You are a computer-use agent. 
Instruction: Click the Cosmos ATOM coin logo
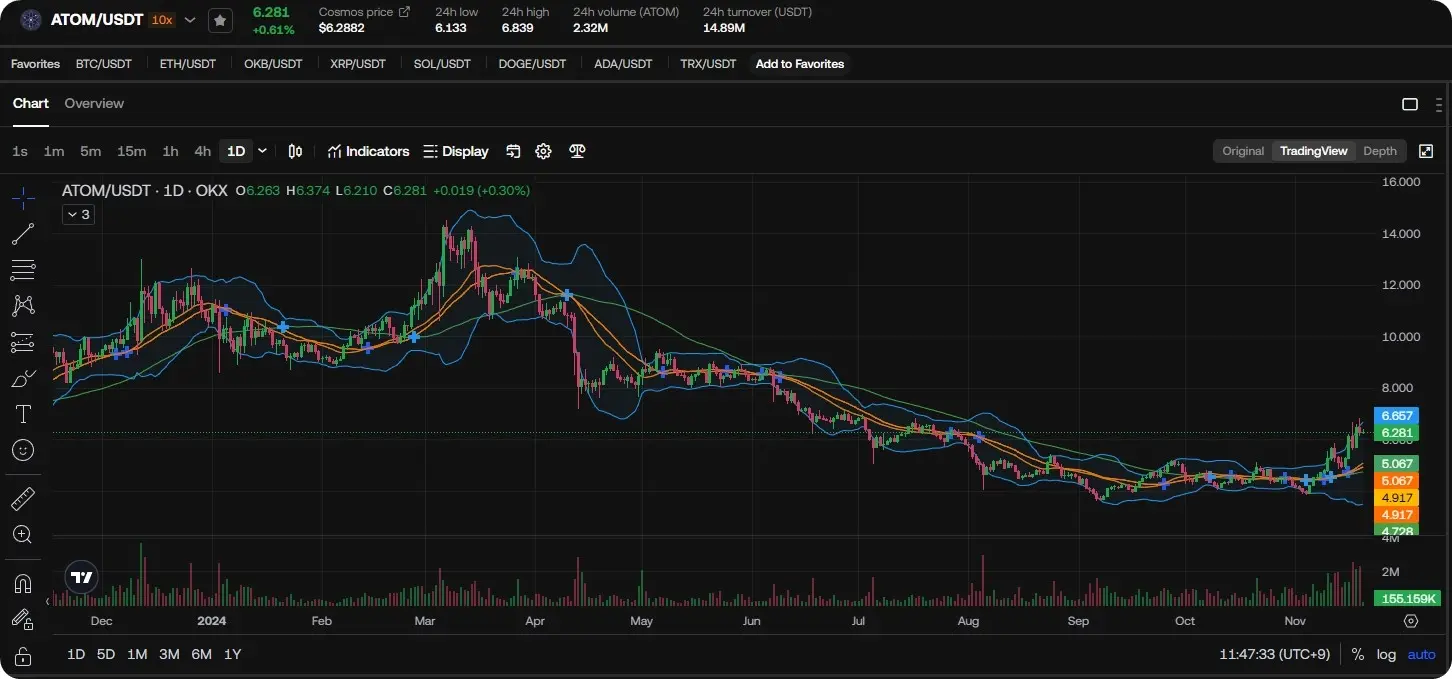(x=31, y=20)
